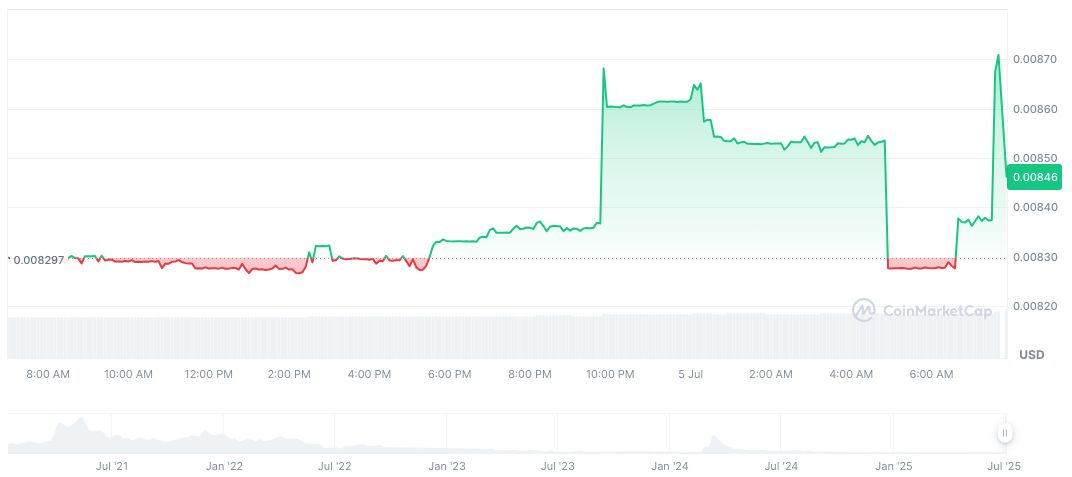This screenshot has height=477, width=1072.
Task: Select Jan '23 in the overview timeline
Action: pos(446,466)
